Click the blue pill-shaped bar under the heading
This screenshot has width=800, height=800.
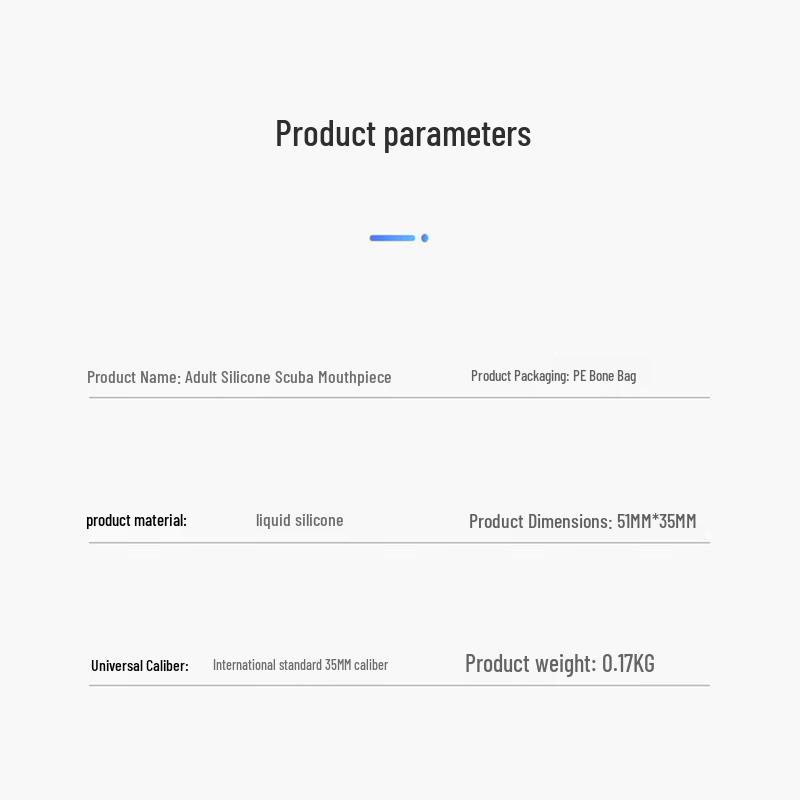click(x=392, y=238)
